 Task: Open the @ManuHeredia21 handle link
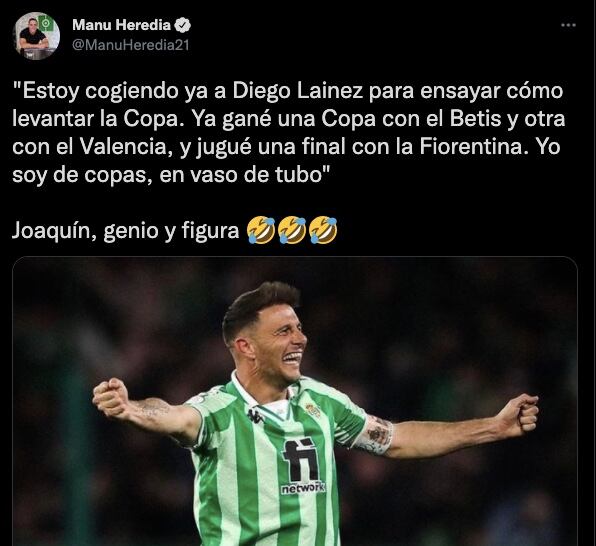point(130,45)
